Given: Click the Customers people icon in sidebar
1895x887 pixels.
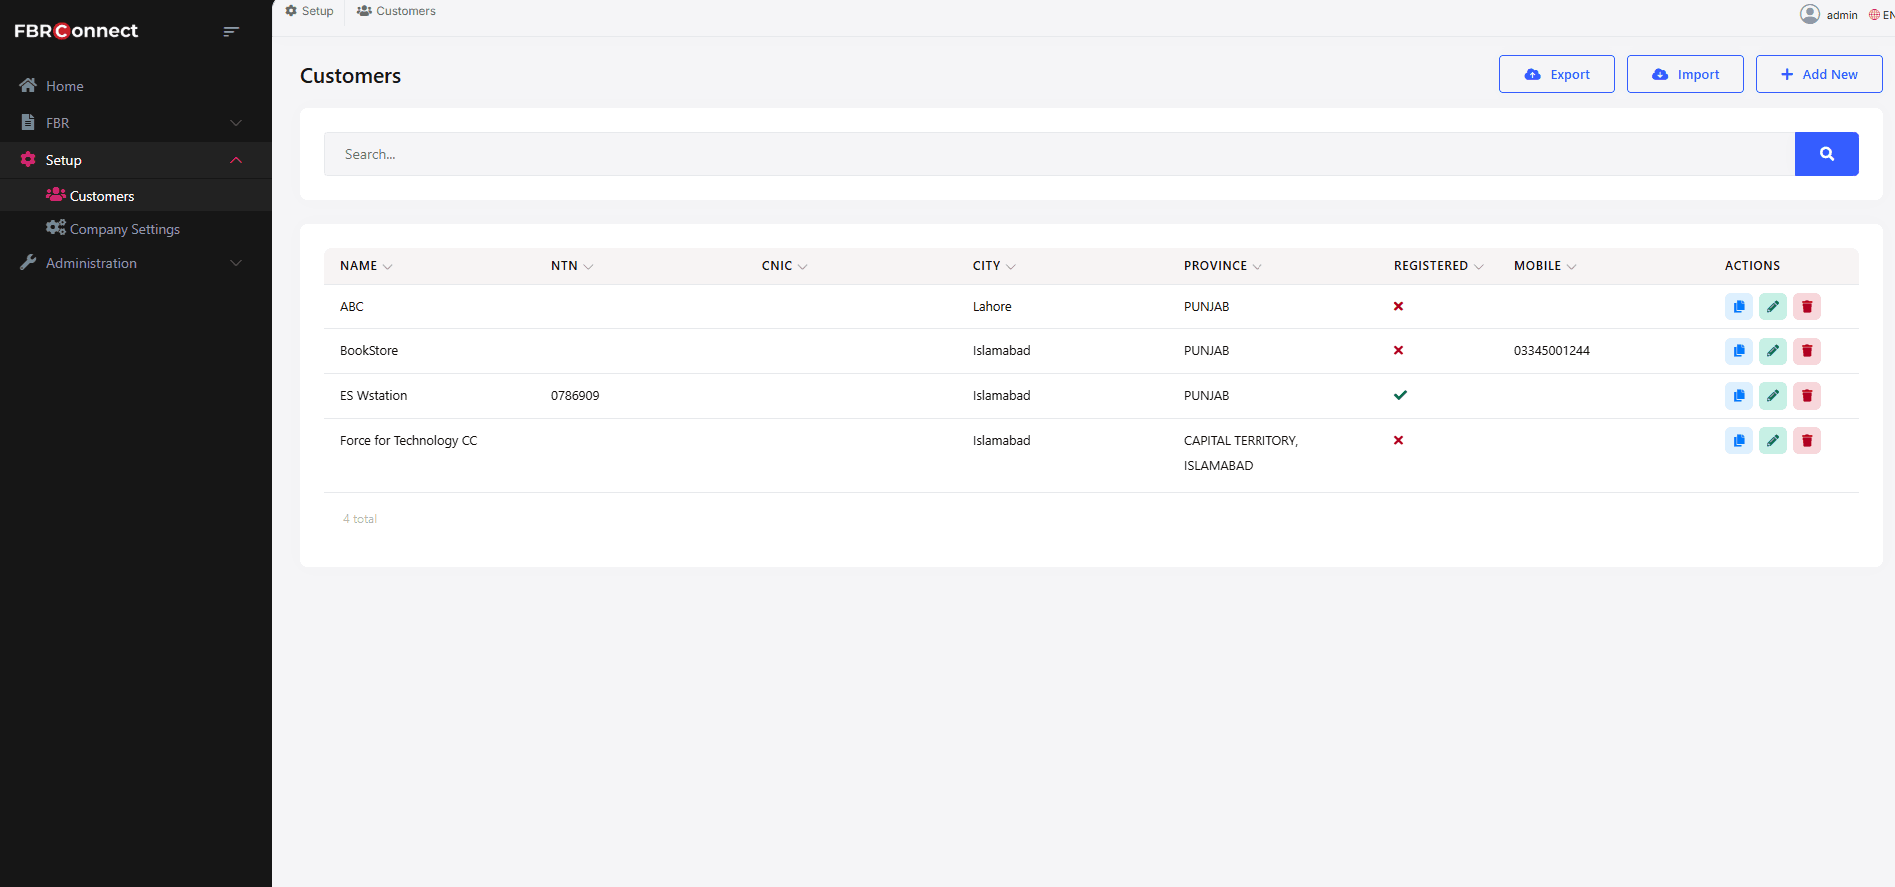Looking at the screenshot, I should pyautogui.click(x=56, y=194).
